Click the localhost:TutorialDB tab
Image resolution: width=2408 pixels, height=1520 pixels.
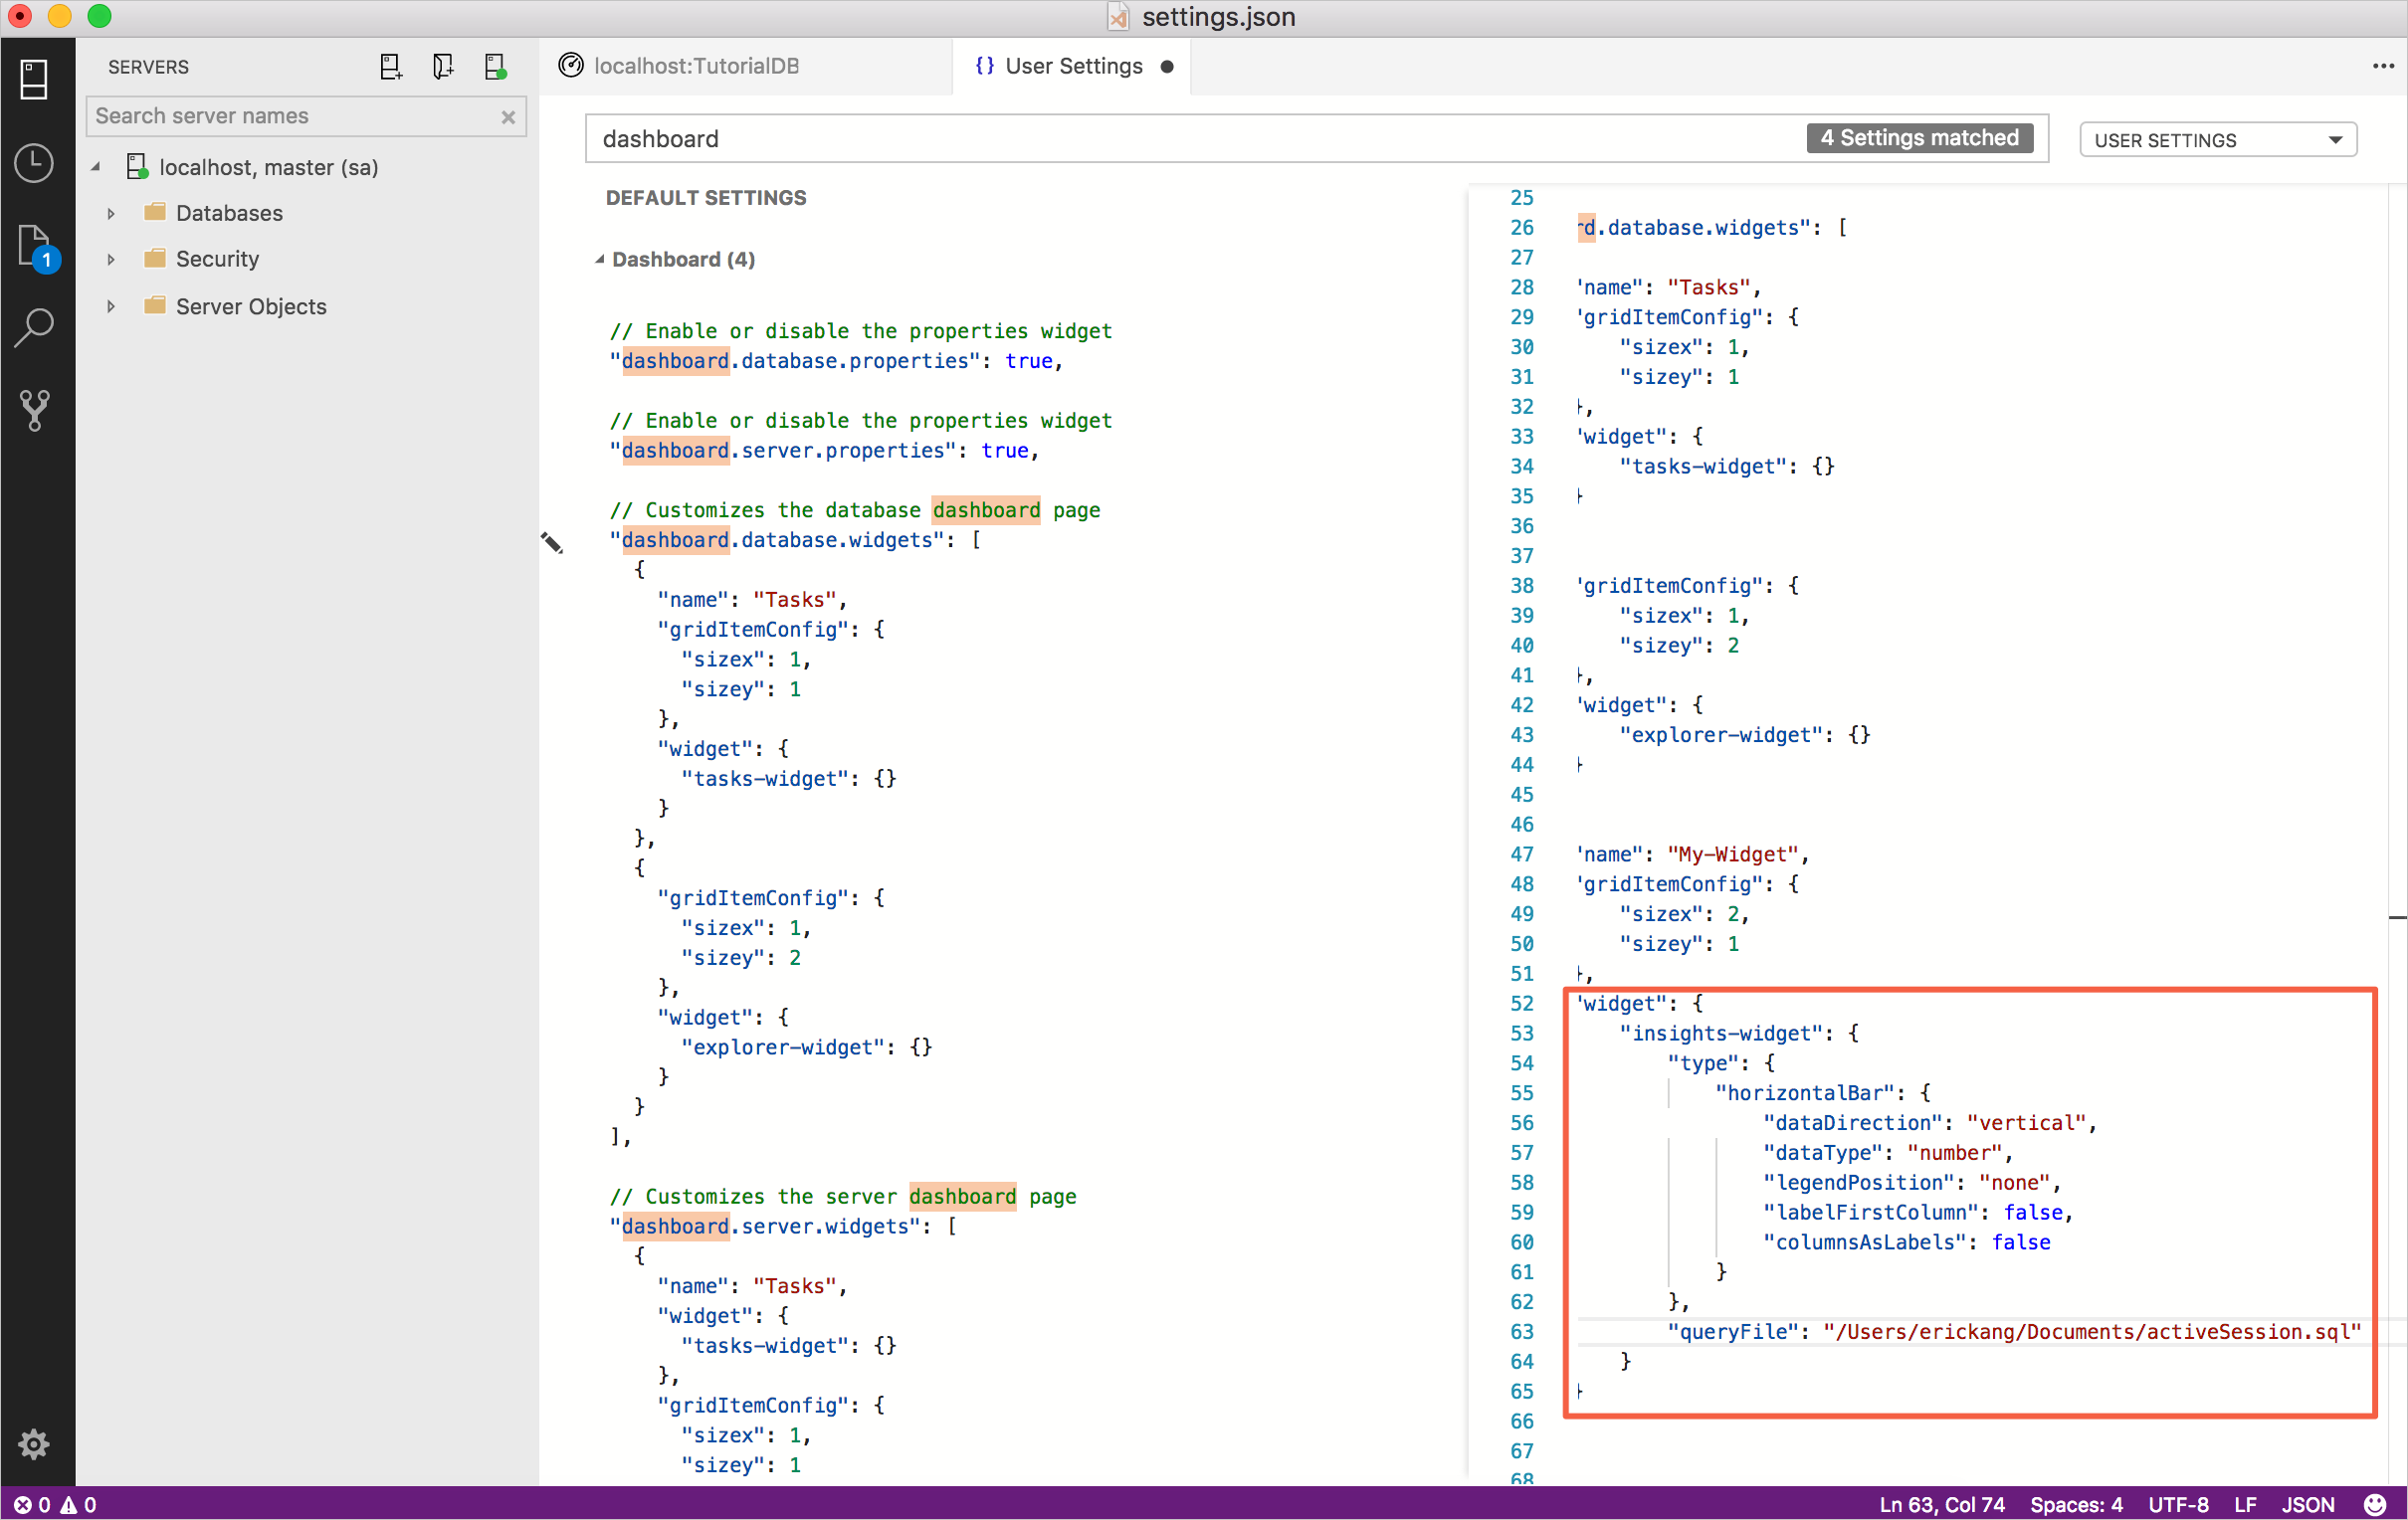click(x=701, y=67)
